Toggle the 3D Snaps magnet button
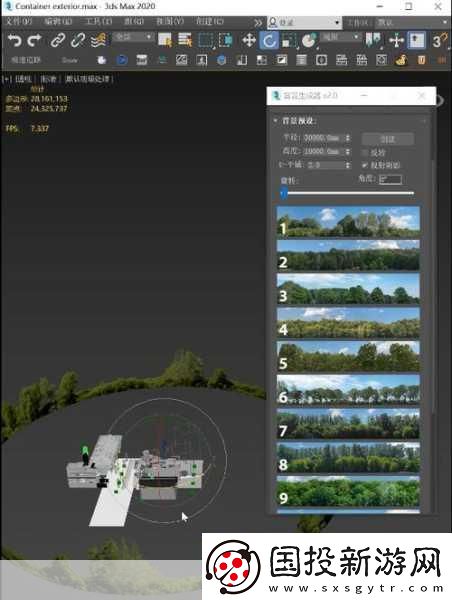The height and width of the screenshot is (600, 452). point(439,40)
